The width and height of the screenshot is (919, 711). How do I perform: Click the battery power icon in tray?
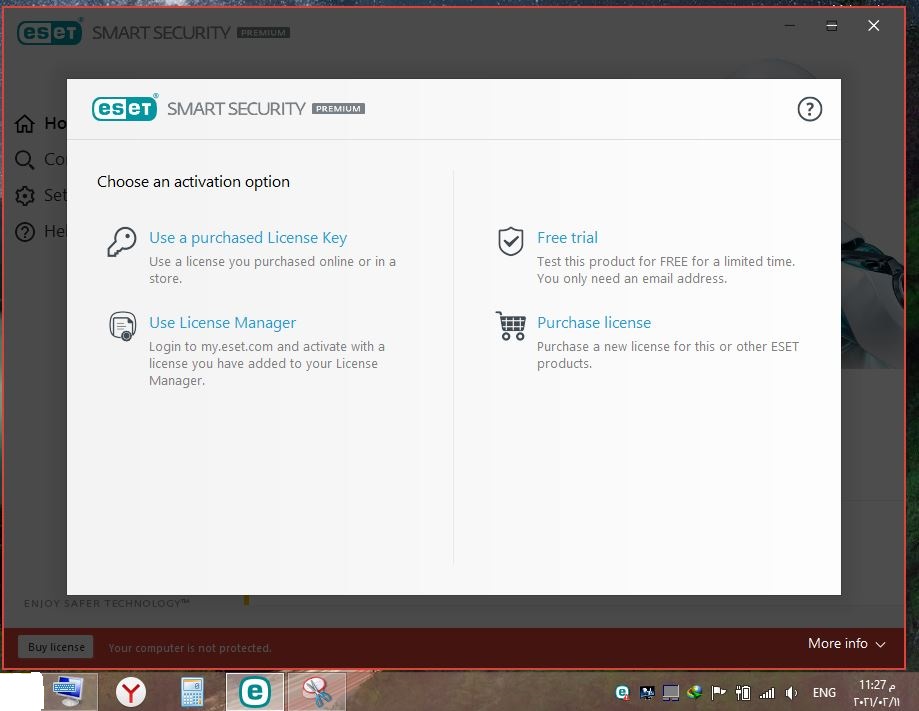(x=743, y=693)
